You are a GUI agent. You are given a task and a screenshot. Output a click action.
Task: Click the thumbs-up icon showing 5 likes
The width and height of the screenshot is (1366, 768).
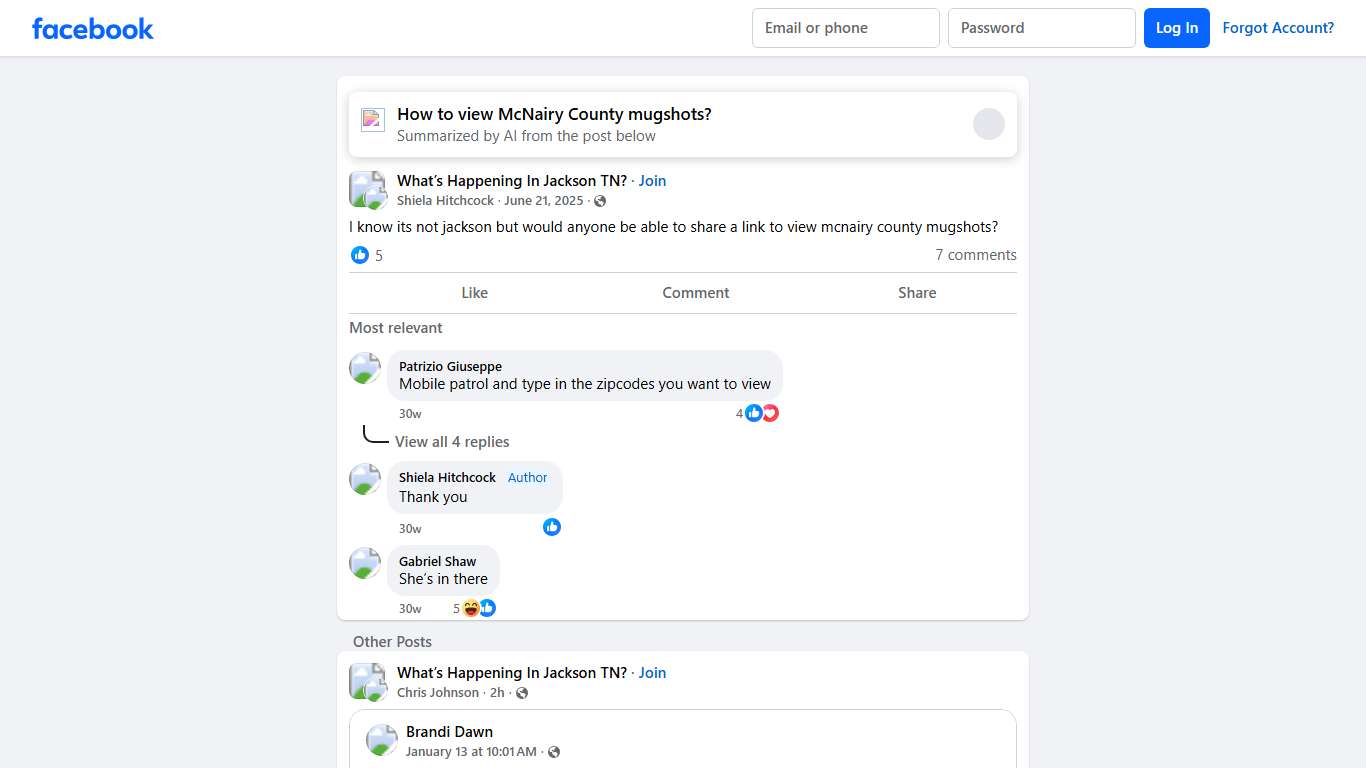[359, 255]
